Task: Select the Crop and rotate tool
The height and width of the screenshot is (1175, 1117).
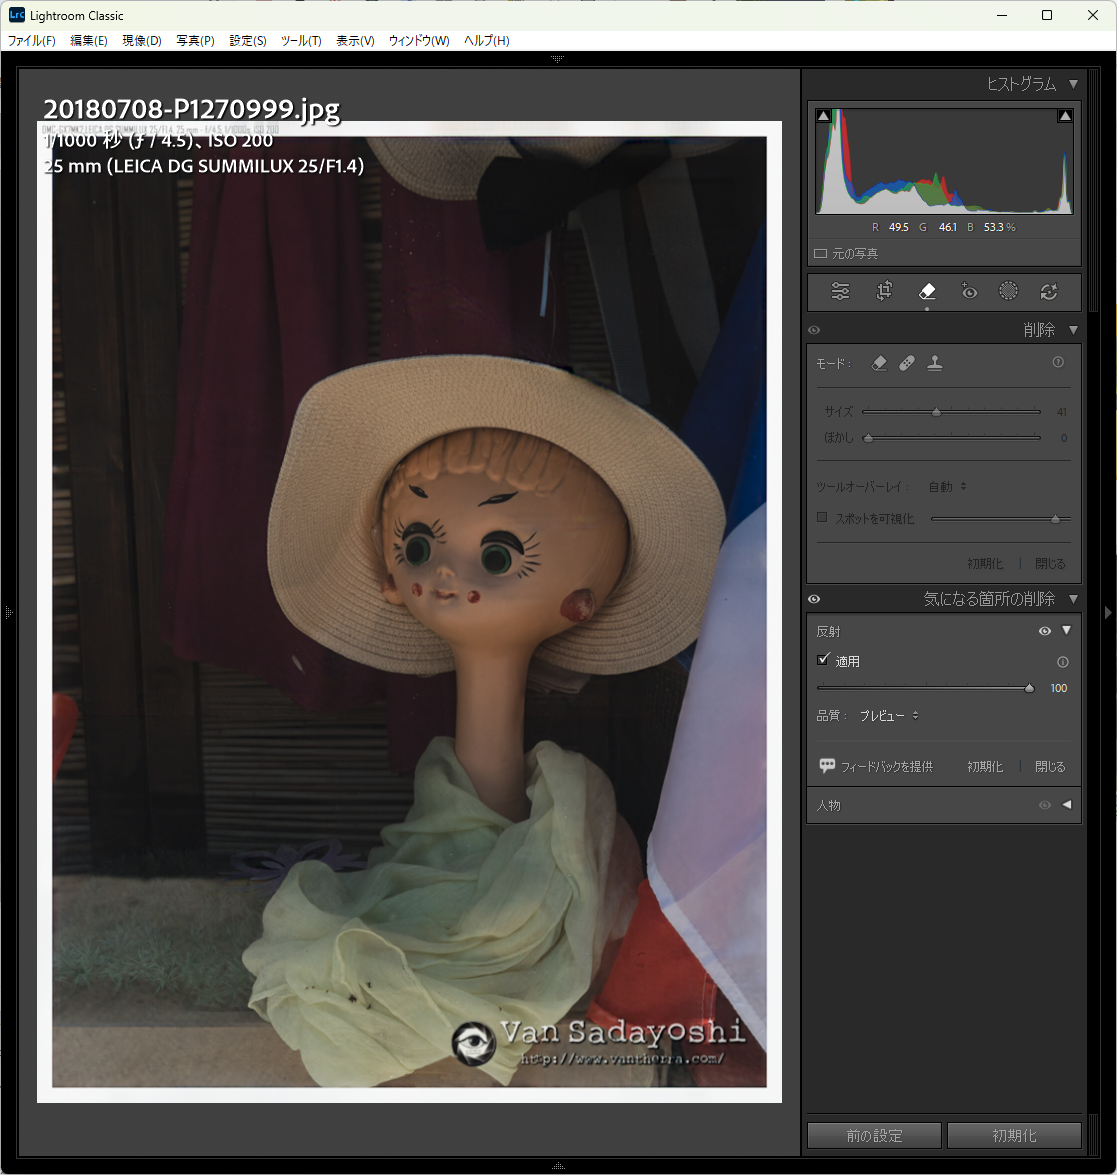Action: [x=884, y=292]
